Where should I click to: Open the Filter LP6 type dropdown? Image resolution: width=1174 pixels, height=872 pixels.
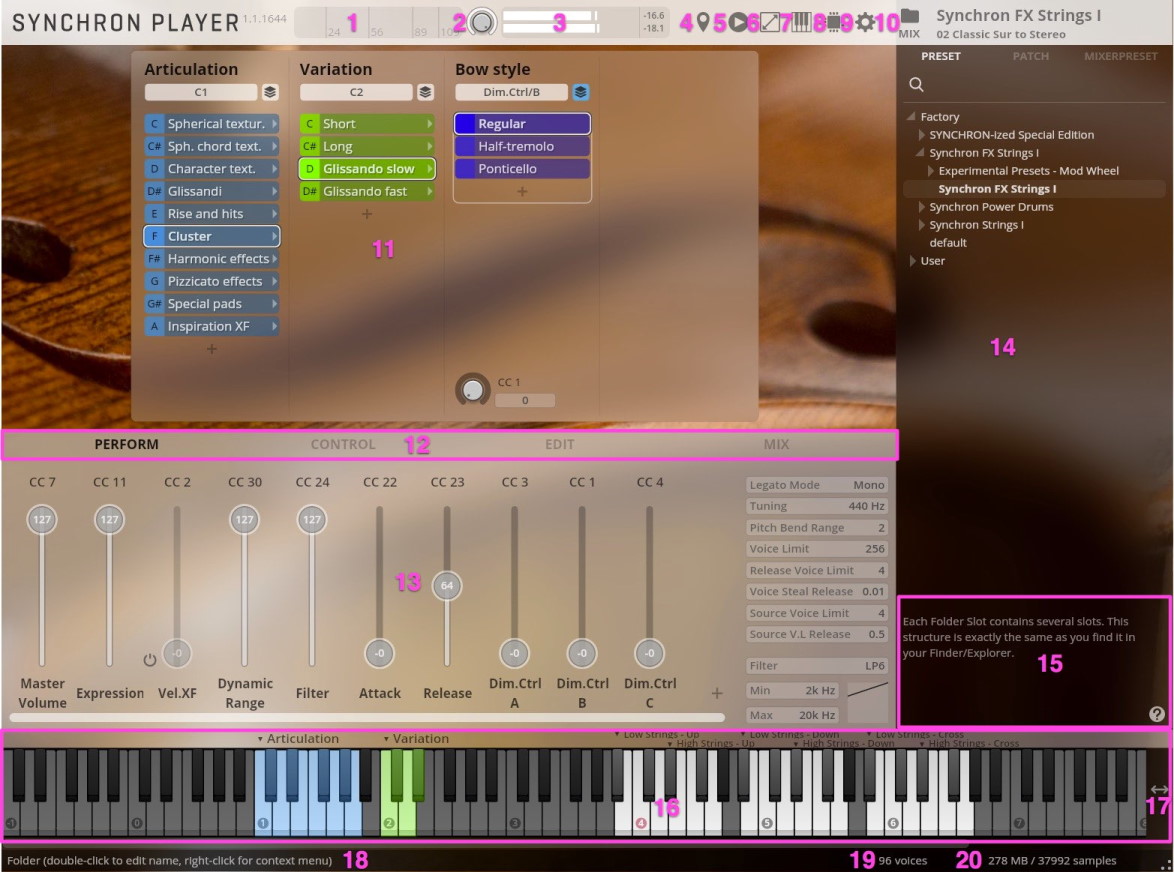(x=817, y=665)
